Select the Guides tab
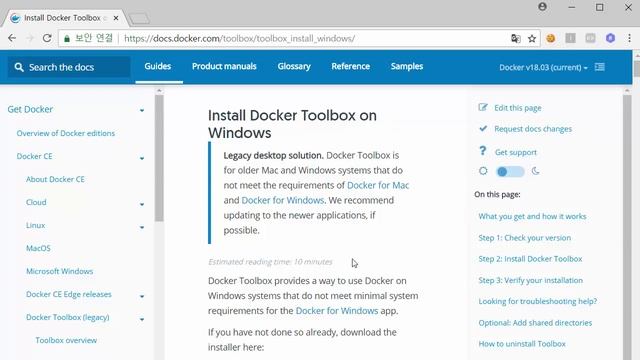This screenshot has height=360, width=640. point(158,66)
